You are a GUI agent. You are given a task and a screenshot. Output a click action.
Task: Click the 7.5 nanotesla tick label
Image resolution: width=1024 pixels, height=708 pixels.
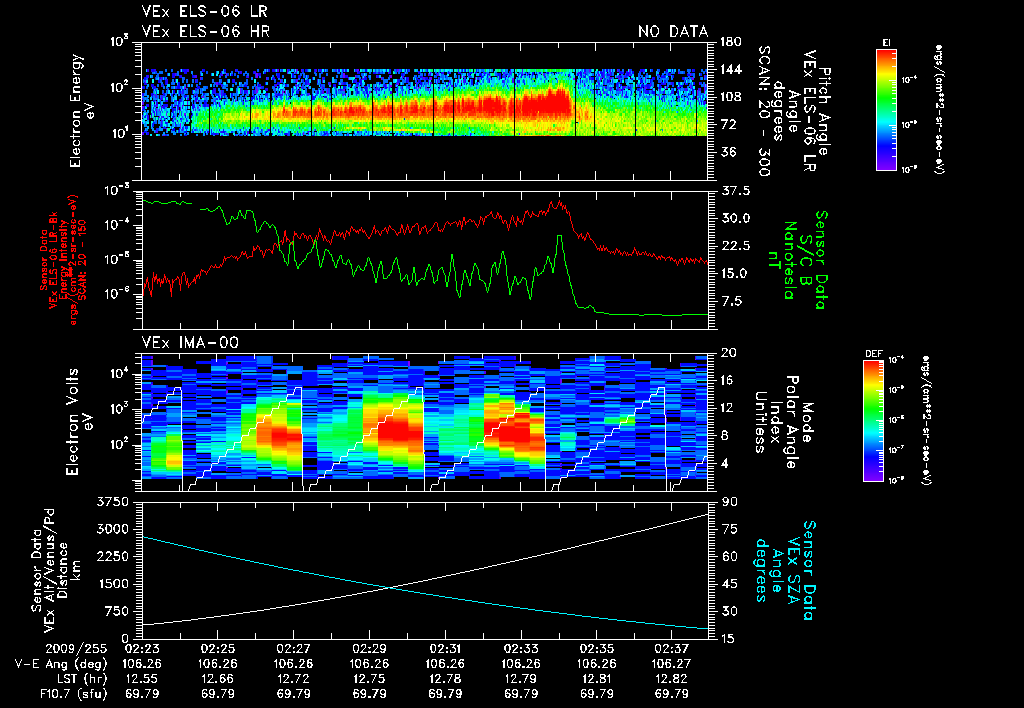point(731,301)
